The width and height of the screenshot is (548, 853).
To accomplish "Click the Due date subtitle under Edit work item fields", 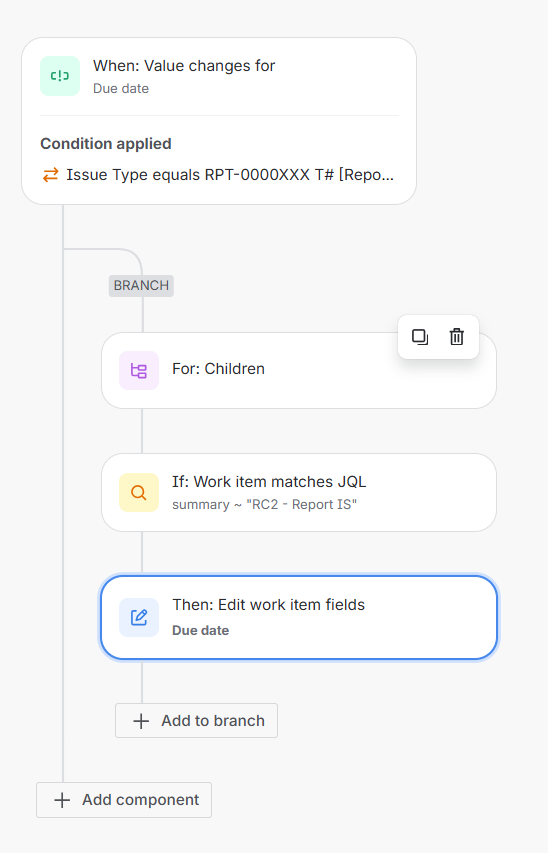I will (200, 631).
